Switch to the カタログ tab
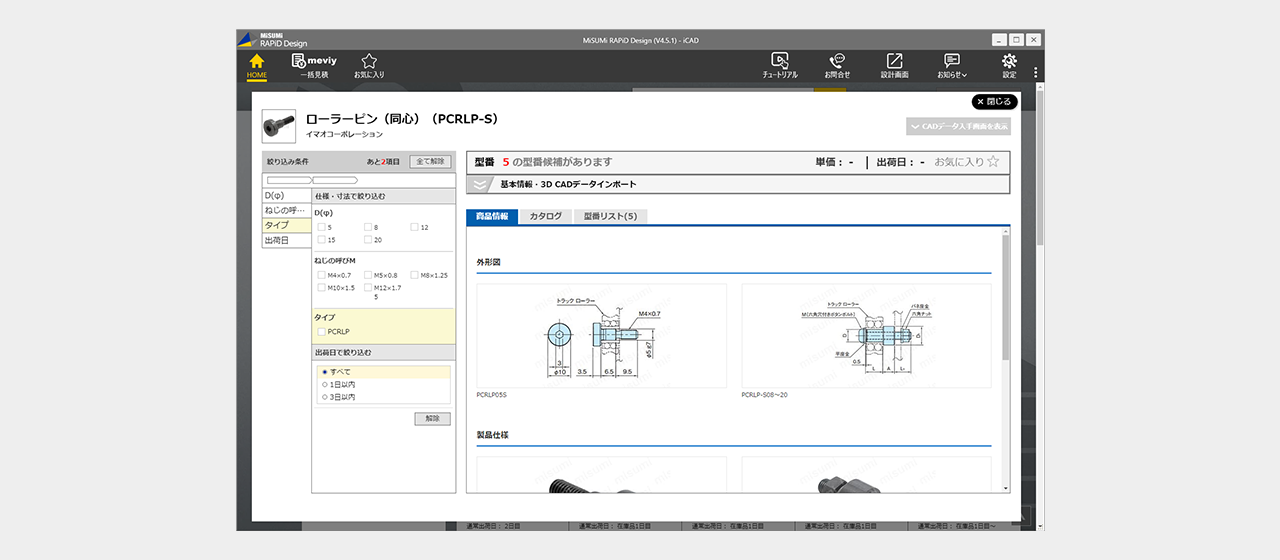The image size is (1280, 560). point(545,216)
